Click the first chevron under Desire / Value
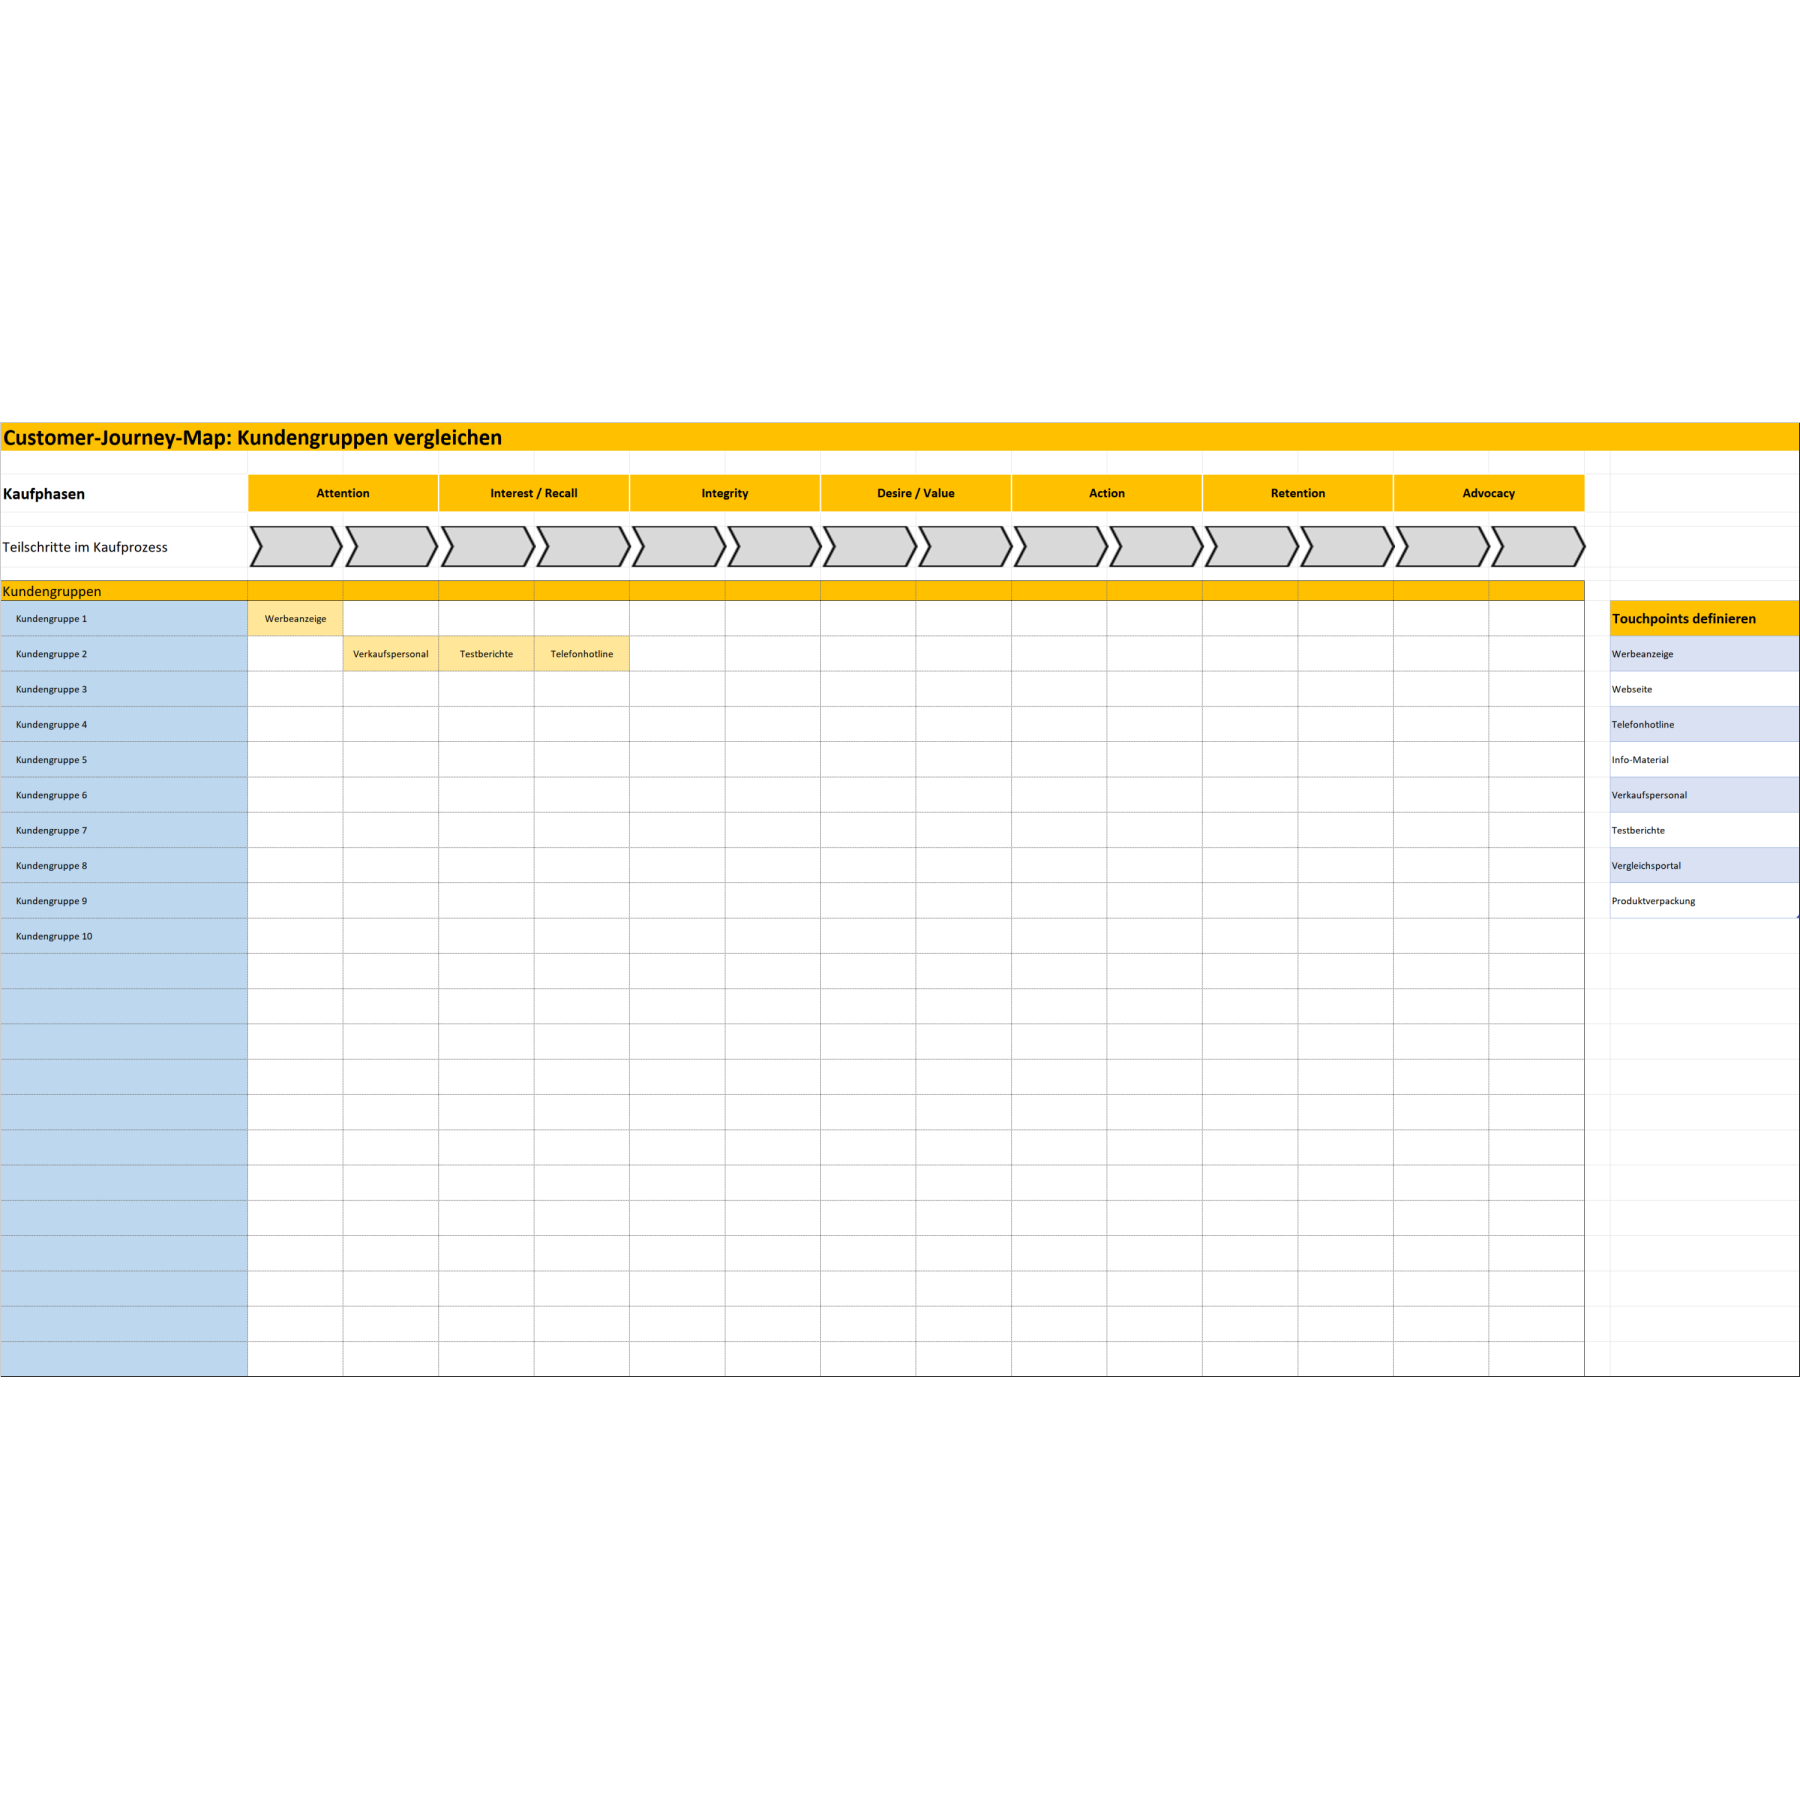The height and width of the screenshot is (1800, 1800). tap(869, 547)
